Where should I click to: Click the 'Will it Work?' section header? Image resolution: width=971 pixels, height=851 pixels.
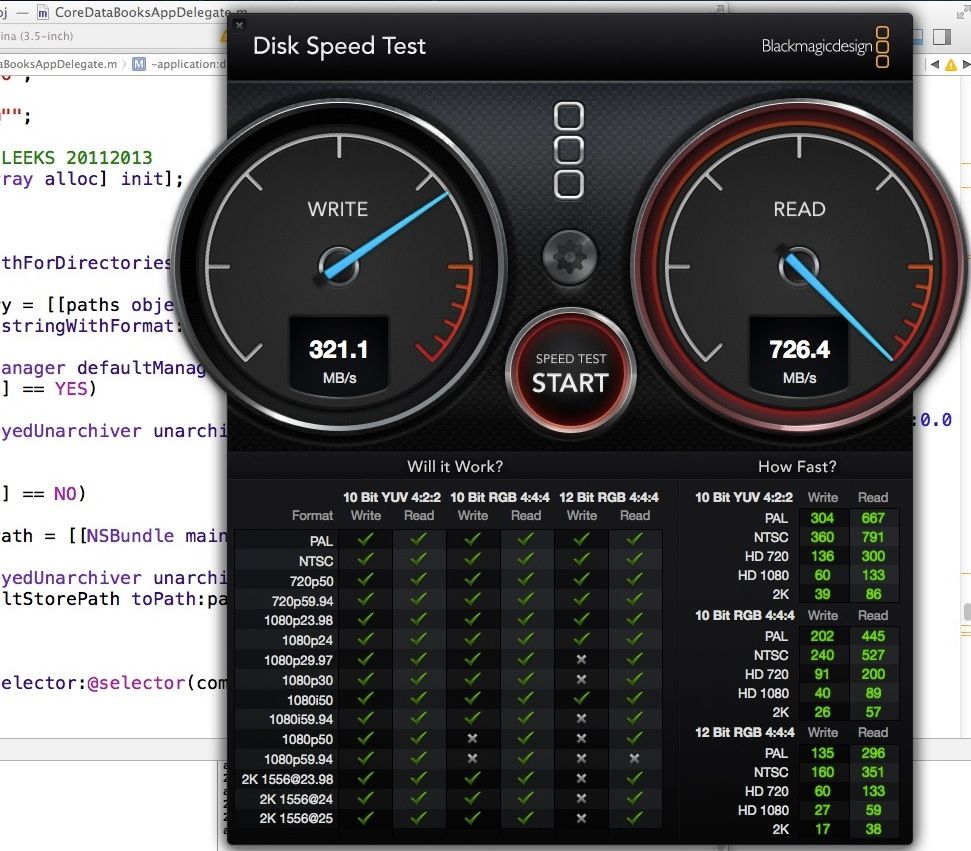point(454,466)
